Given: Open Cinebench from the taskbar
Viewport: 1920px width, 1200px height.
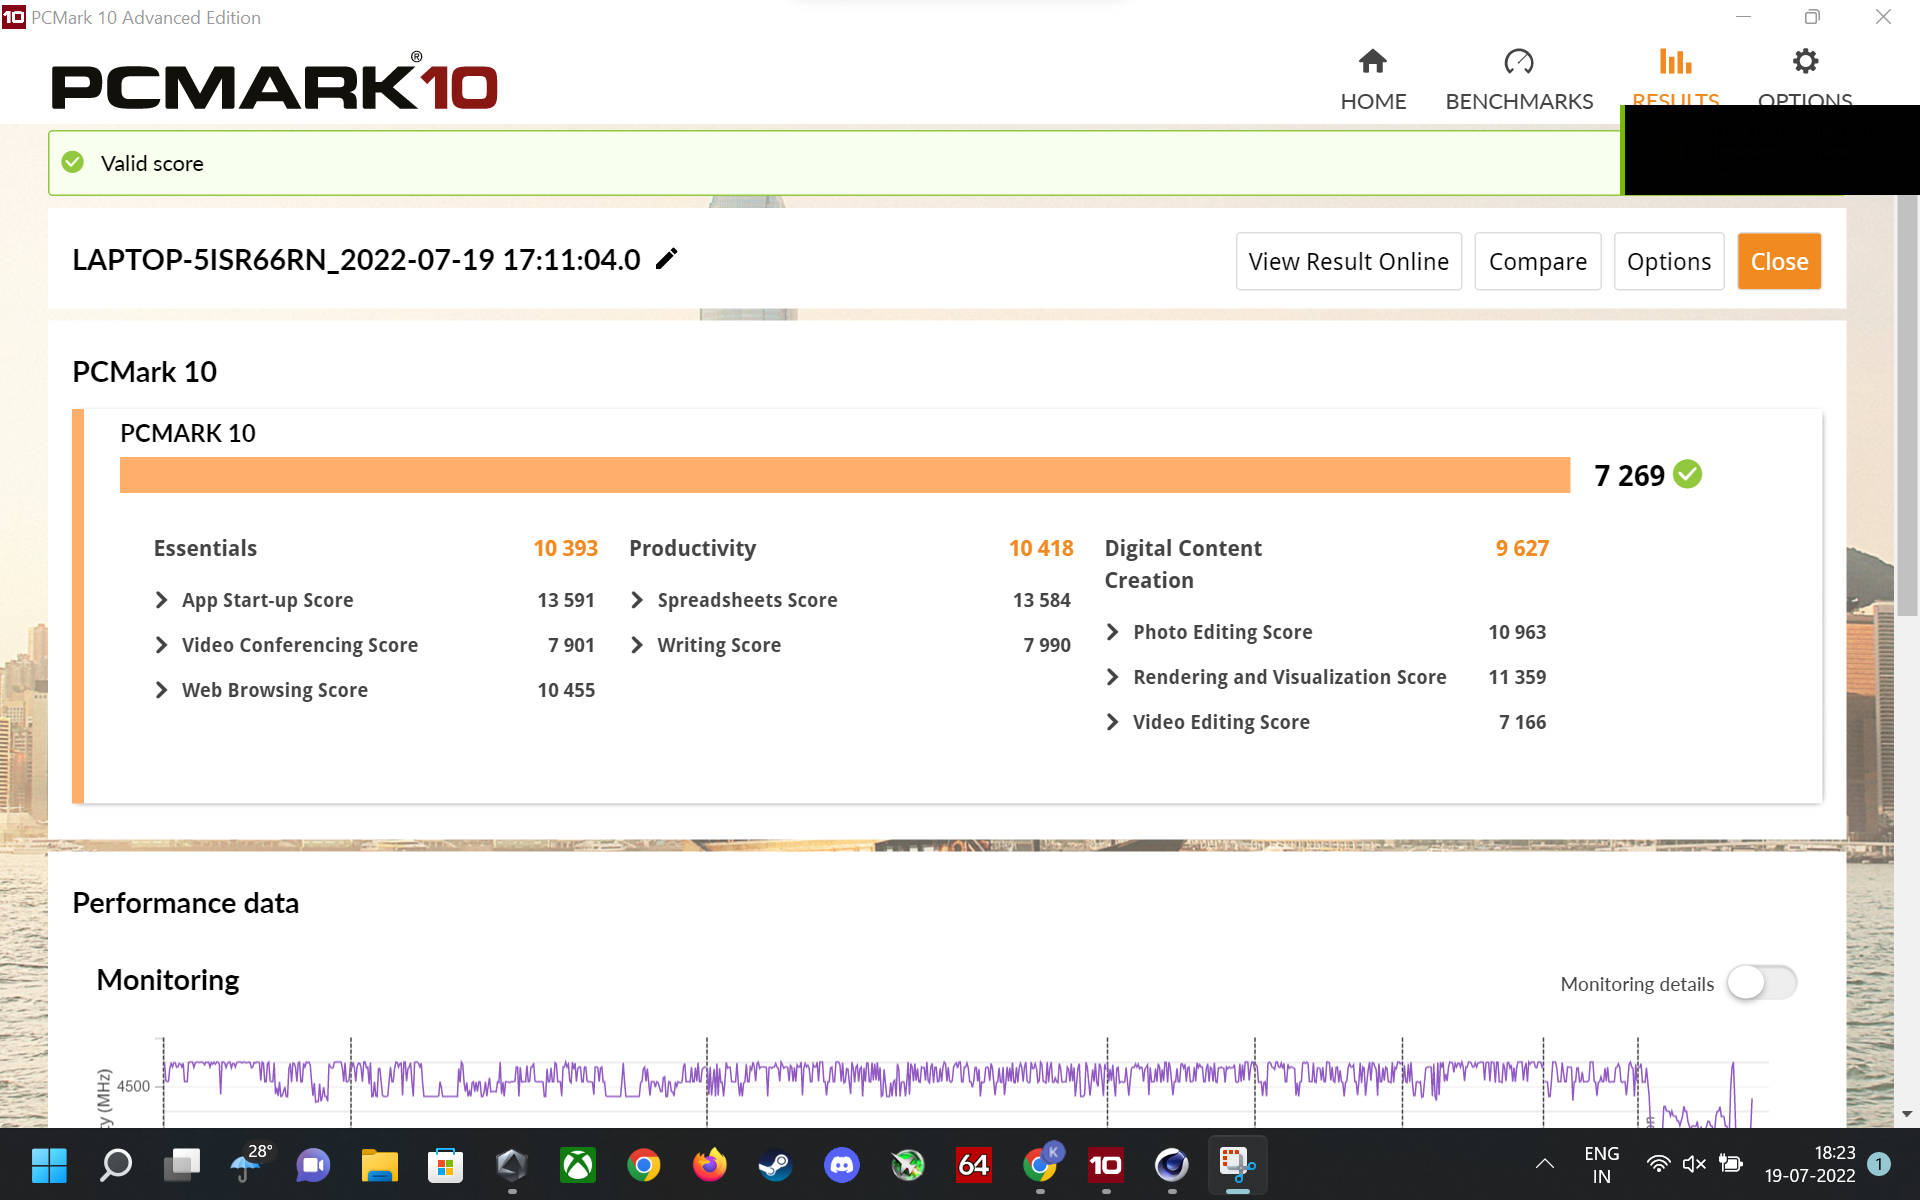Looking at the screenshot, I should click(1171, 1165).
